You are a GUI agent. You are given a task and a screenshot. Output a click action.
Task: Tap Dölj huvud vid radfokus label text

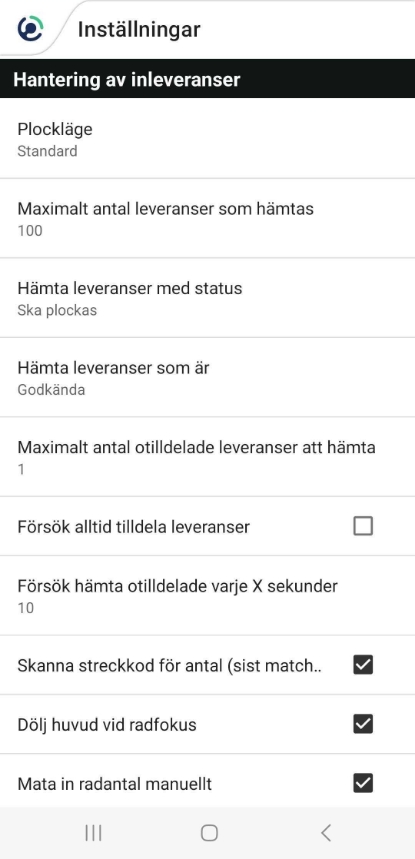tap(107, 725)
